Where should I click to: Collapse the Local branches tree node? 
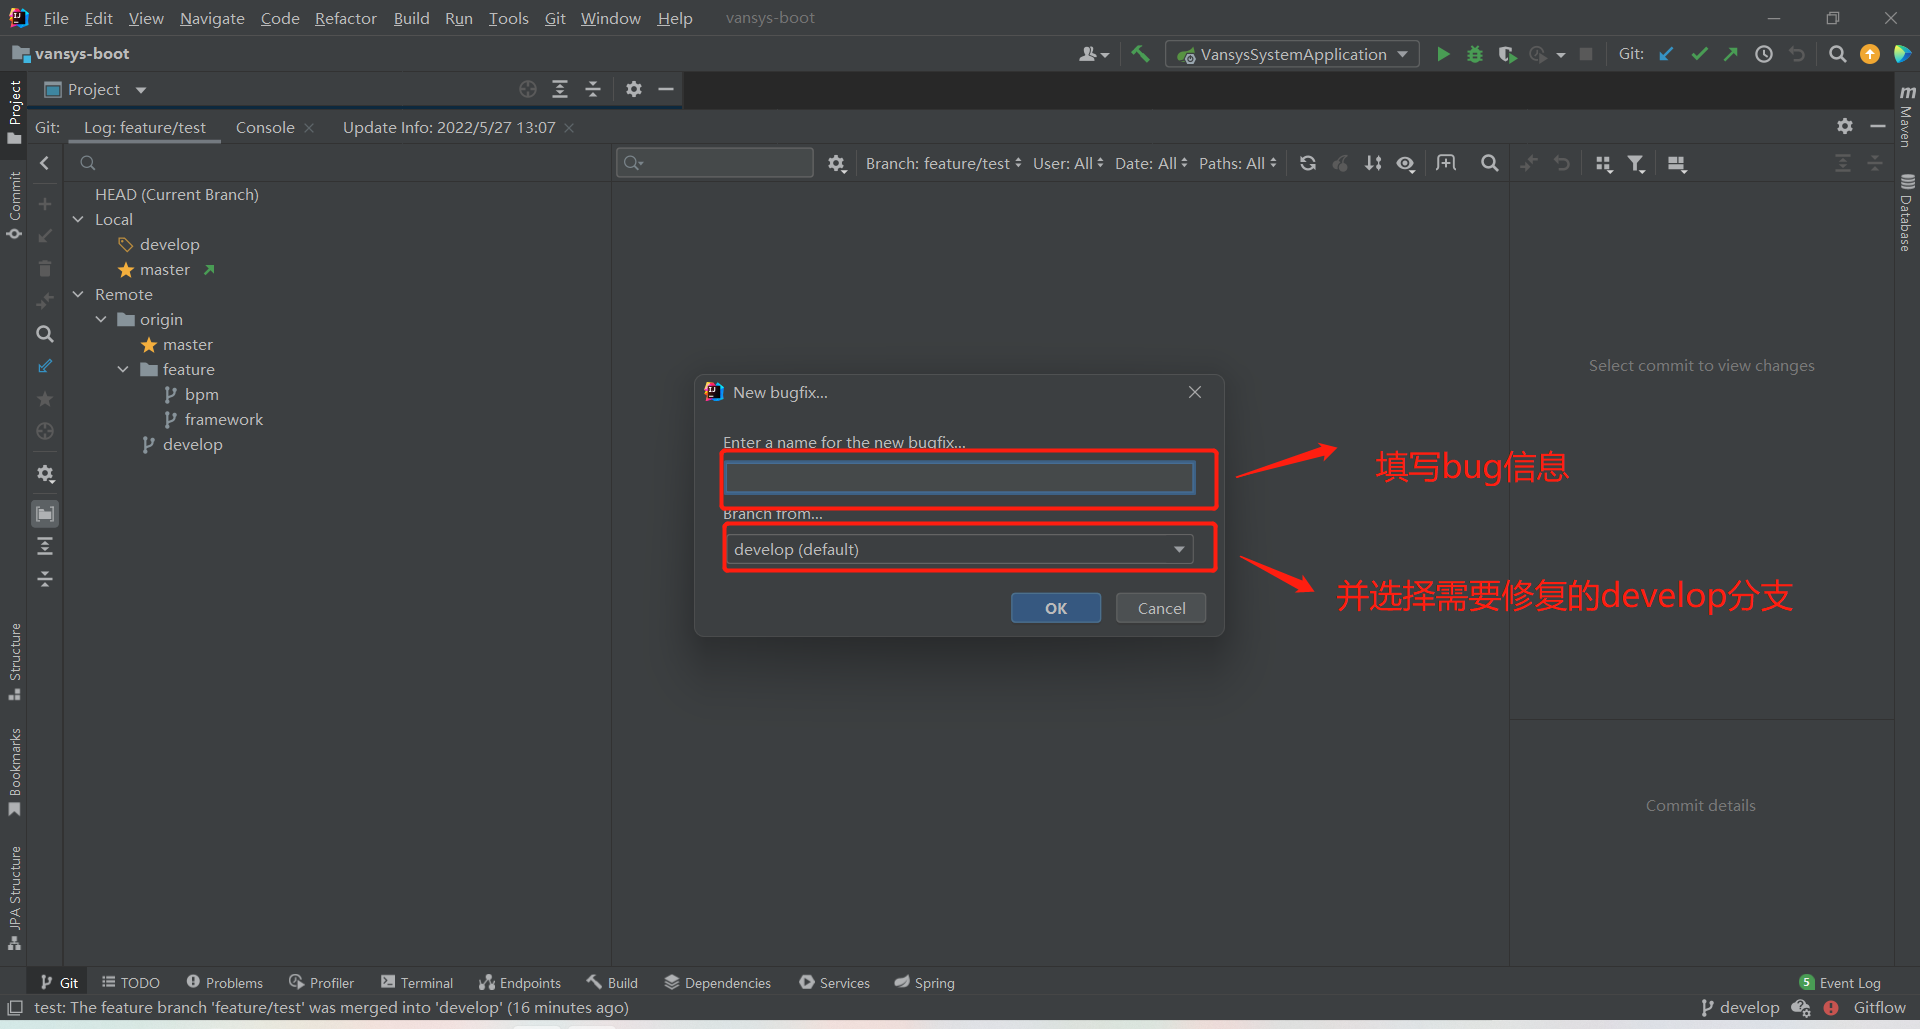78,219
